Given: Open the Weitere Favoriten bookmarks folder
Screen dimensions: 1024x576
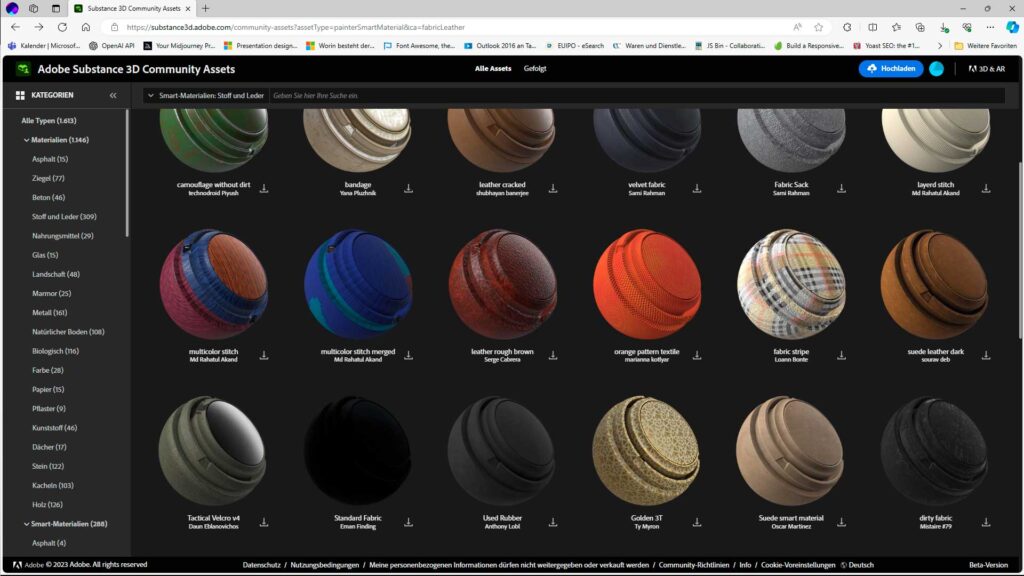Looking at the screenshot, I should coord(985,46).
